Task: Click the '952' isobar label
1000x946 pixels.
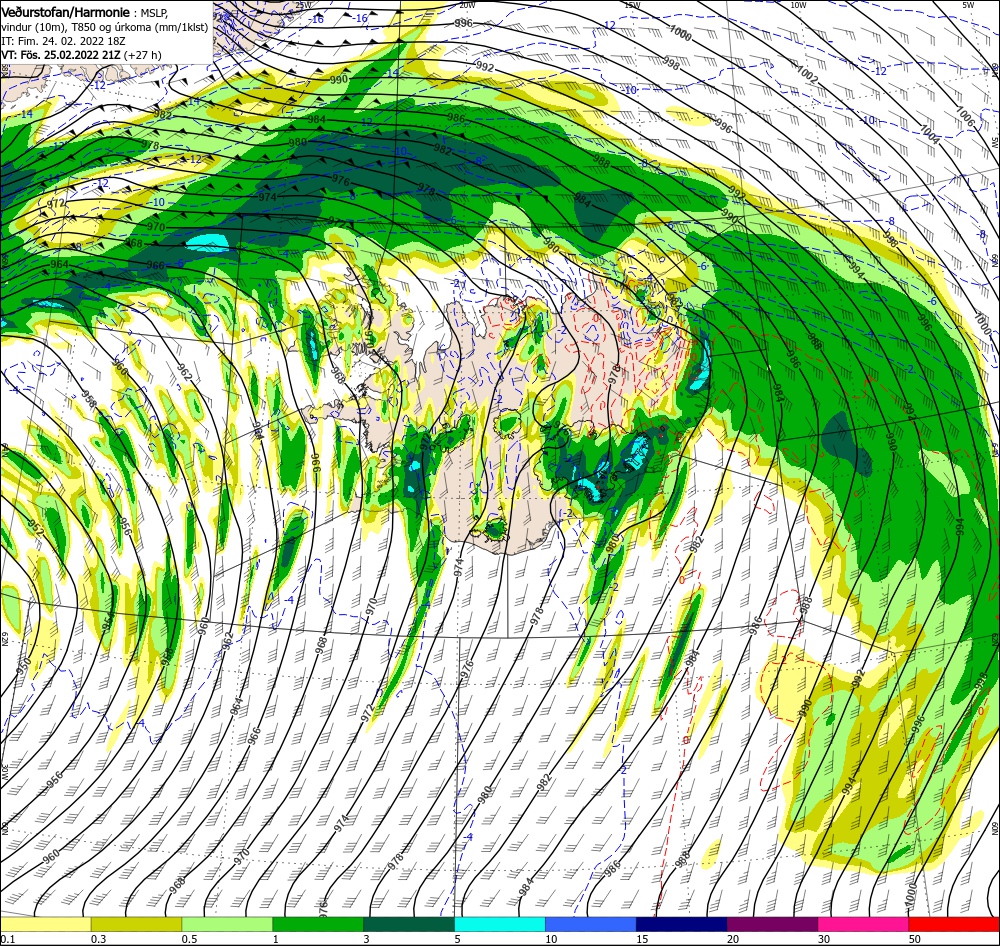Action: pyautogui.click(x=36, y=526)
